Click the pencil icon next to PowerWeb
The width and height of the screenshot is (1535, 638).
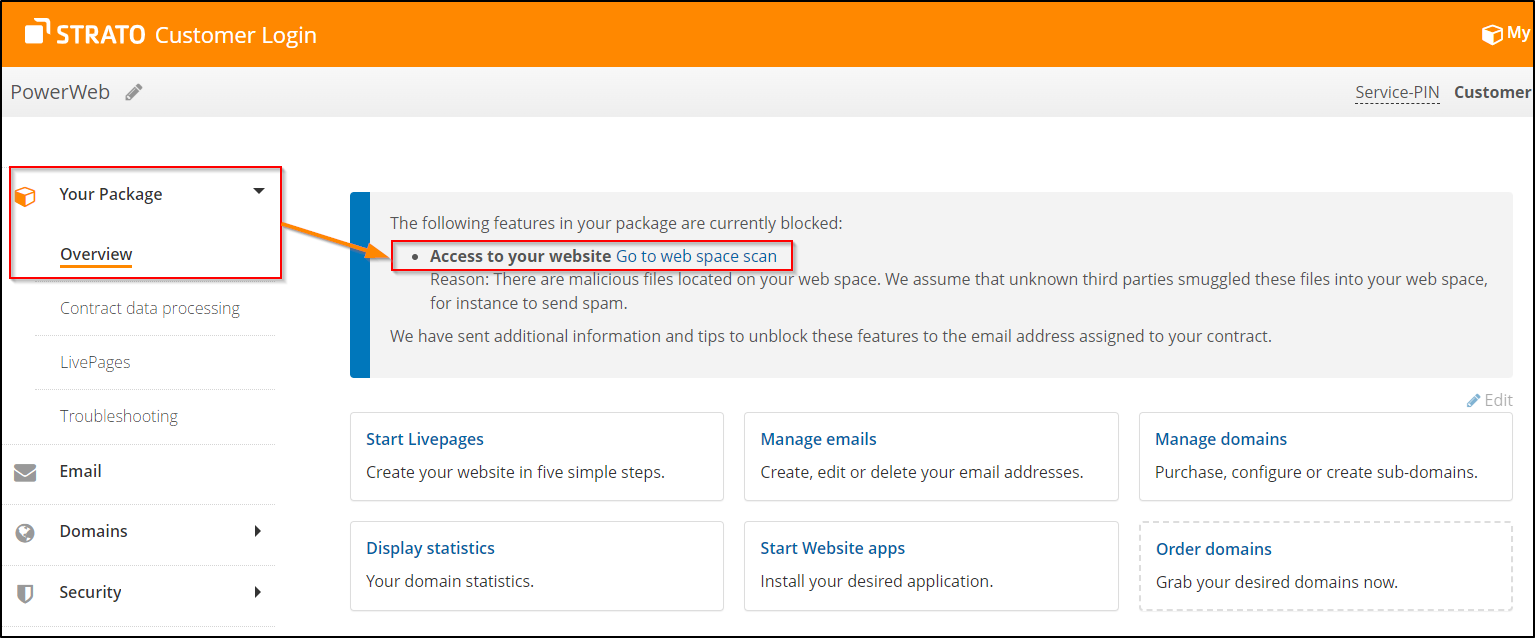[134, 93]
